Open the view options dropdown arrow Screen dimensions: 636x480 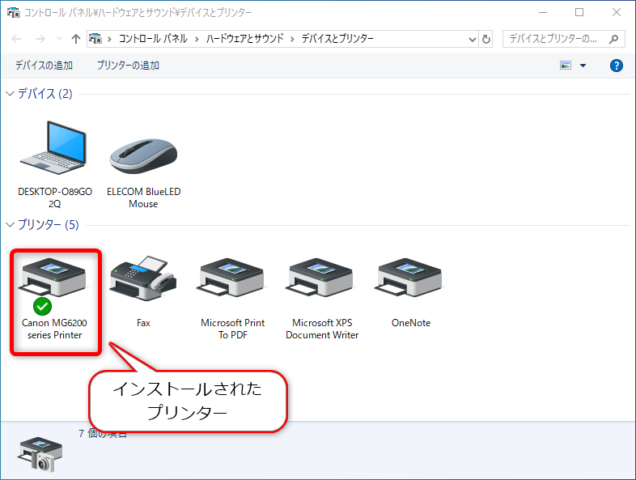(583, 65)
